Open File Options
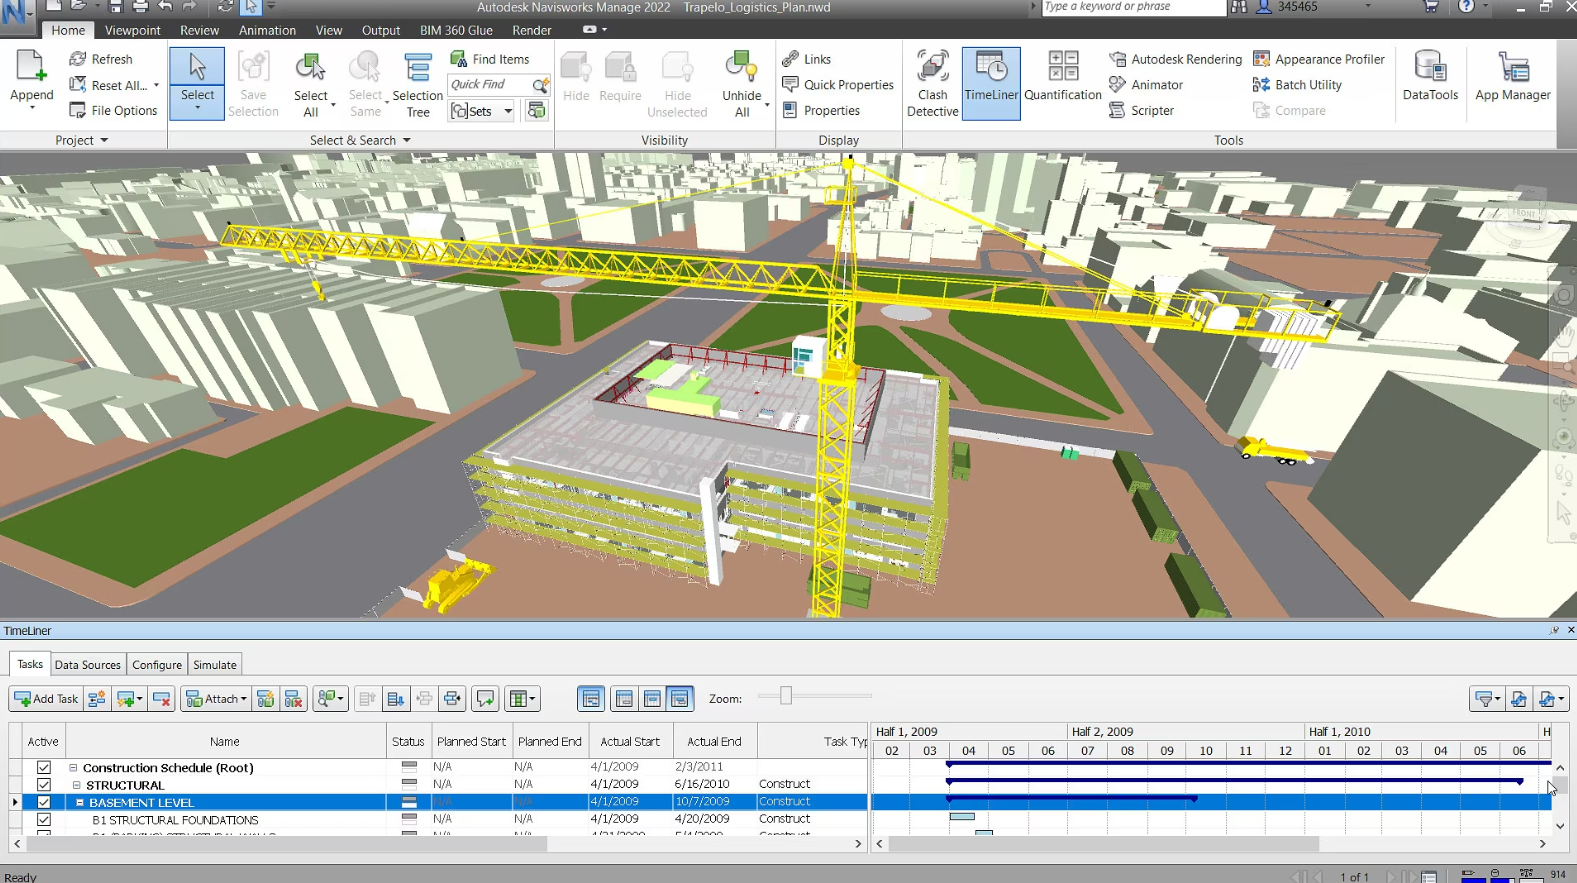The image size is (1577, 883). tap(113, 111)
